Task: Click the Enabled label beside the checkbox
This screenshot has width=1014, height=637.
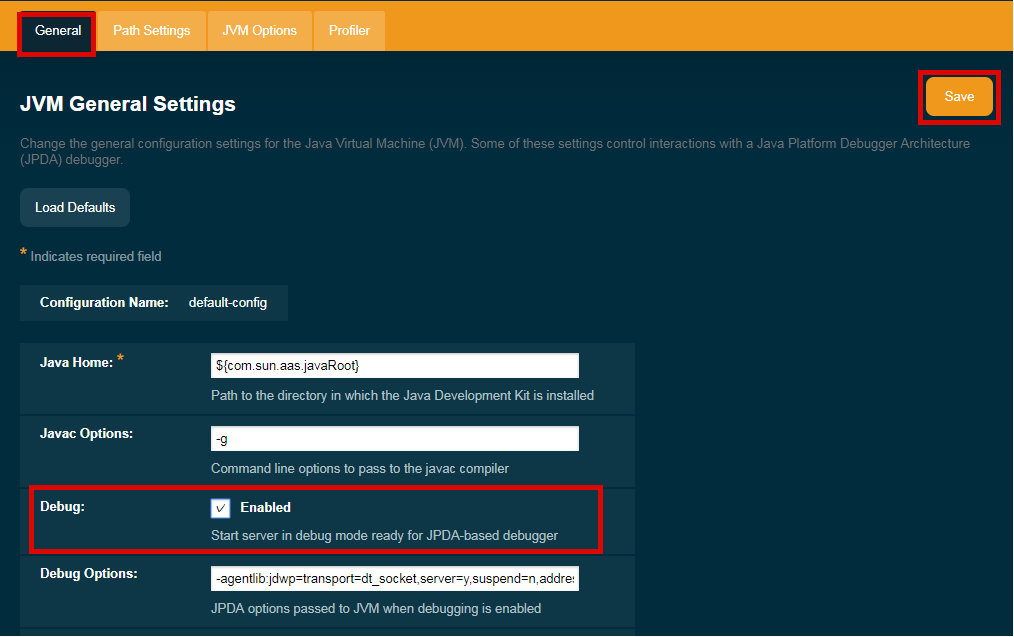Action: (x=265, y=508)
